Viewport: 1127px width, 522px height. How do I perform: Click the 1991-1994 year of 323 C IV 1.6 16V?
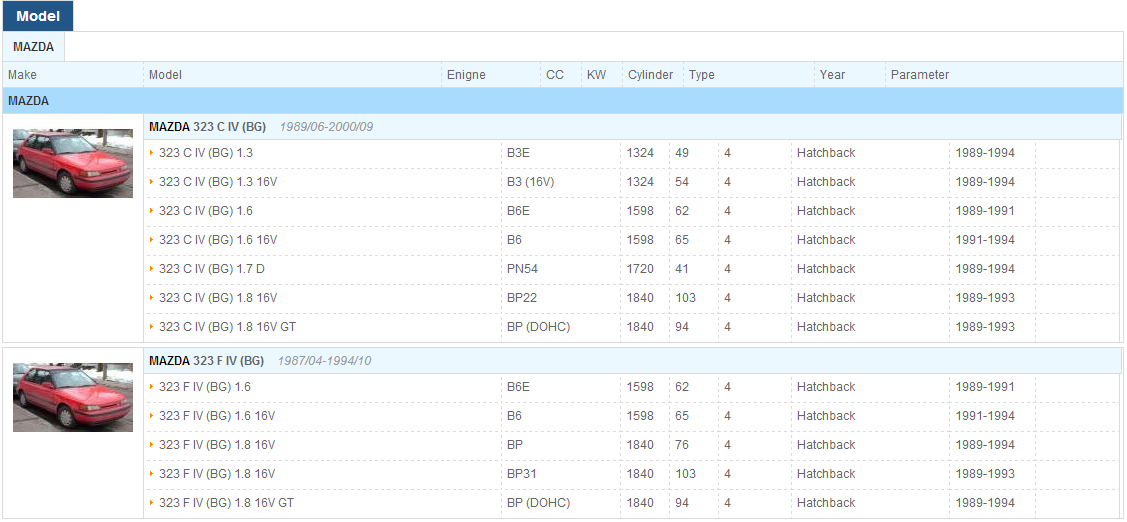985,239
